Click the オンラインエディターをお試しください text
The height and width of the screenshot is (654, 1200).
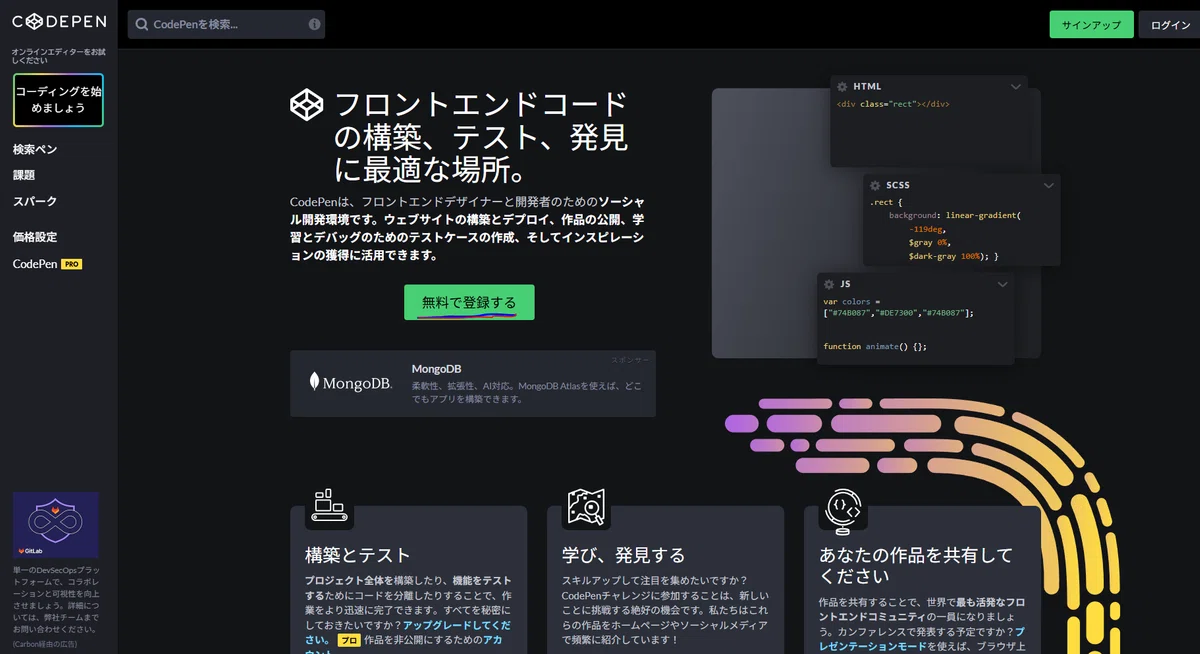pyautogui.click(x=58, y=56)
